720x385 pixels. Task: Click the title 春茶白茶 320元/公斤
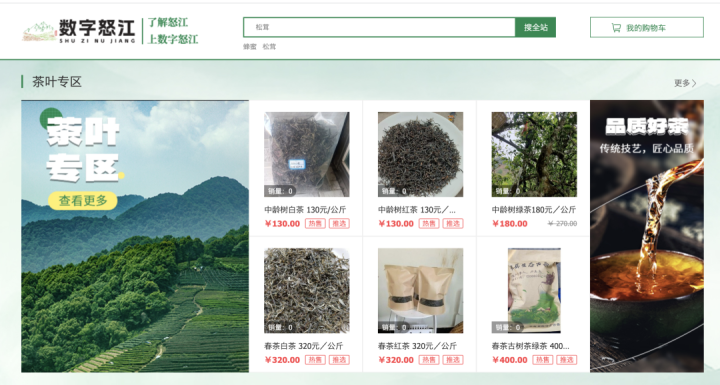coord(304,346)
